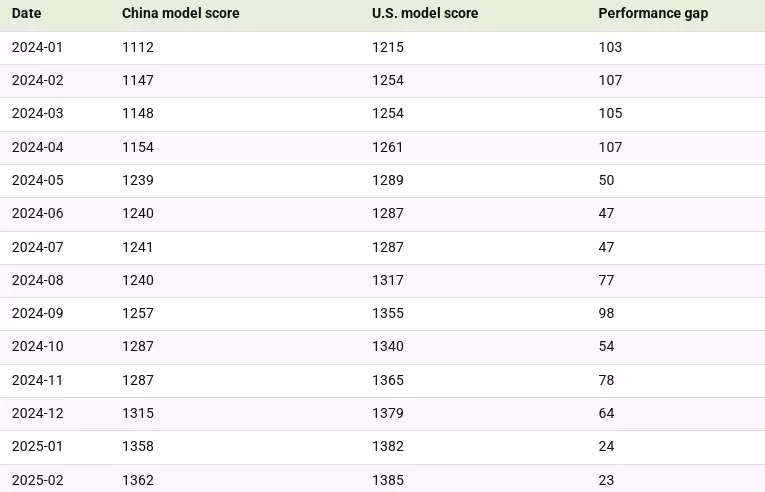Screen dimensions: 765x492
Task: Select the U.S. score value 1317
Action: pyautogui.click(x=388, y=280)
